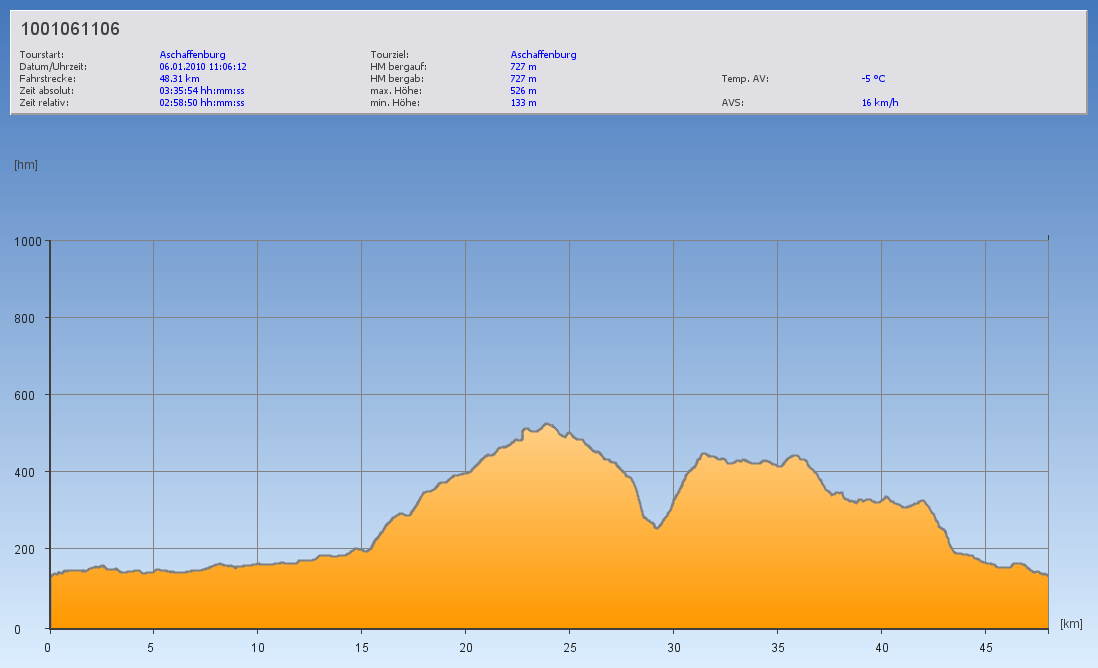Click the date 06.01.2010 11:06:12

pos(203,66)
